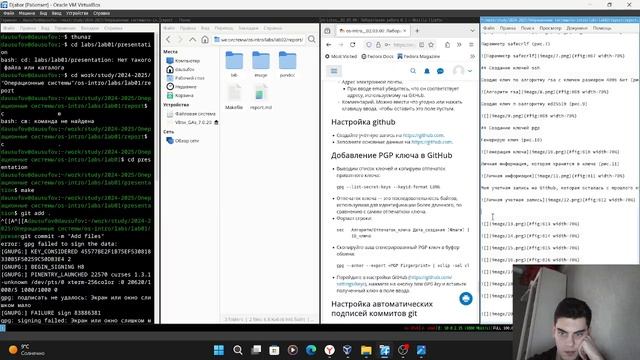The width and height of the screenshot is (640, 360).
Task: Open Справка menu of VirtualBox
Action: [101, 13]
